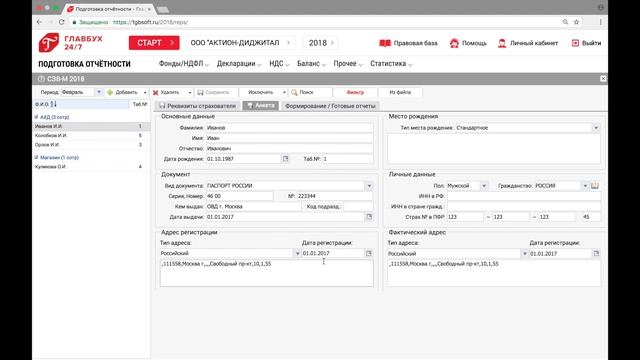Open Тип адреса dropdown in Адрес регистрации
The height and width of the screenshot is (360, 640).
click(x=297, y=253)
